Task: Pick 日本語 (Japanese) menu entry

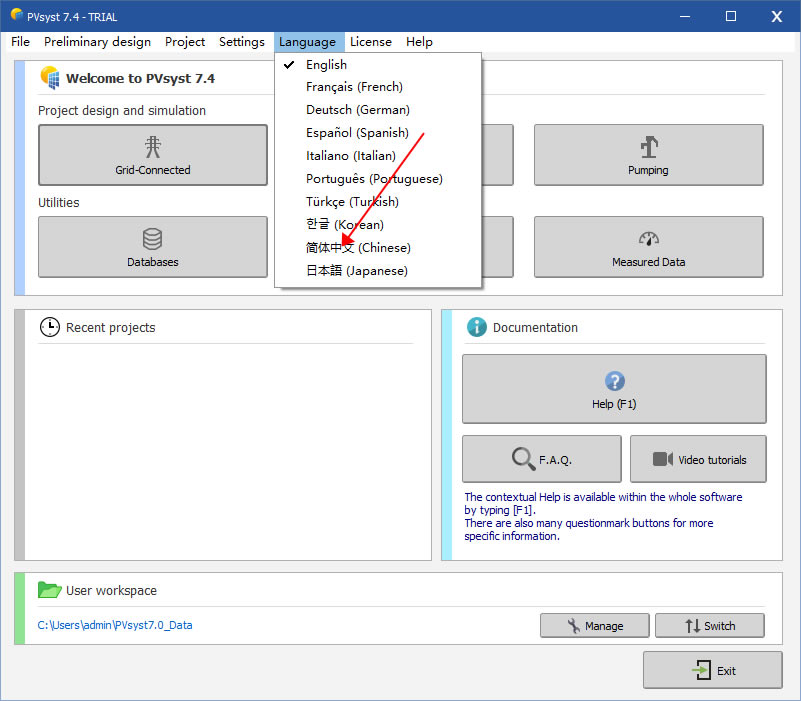Action: pyautogui.click(x=356, y=271)
